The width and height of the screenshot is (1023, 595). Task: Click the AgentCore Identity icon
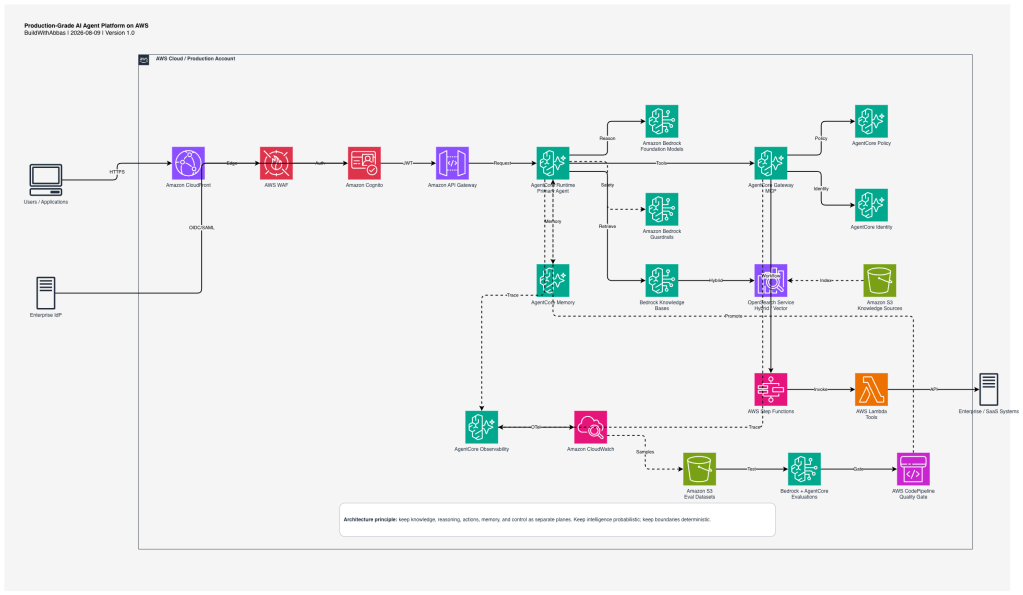point(871,206)
